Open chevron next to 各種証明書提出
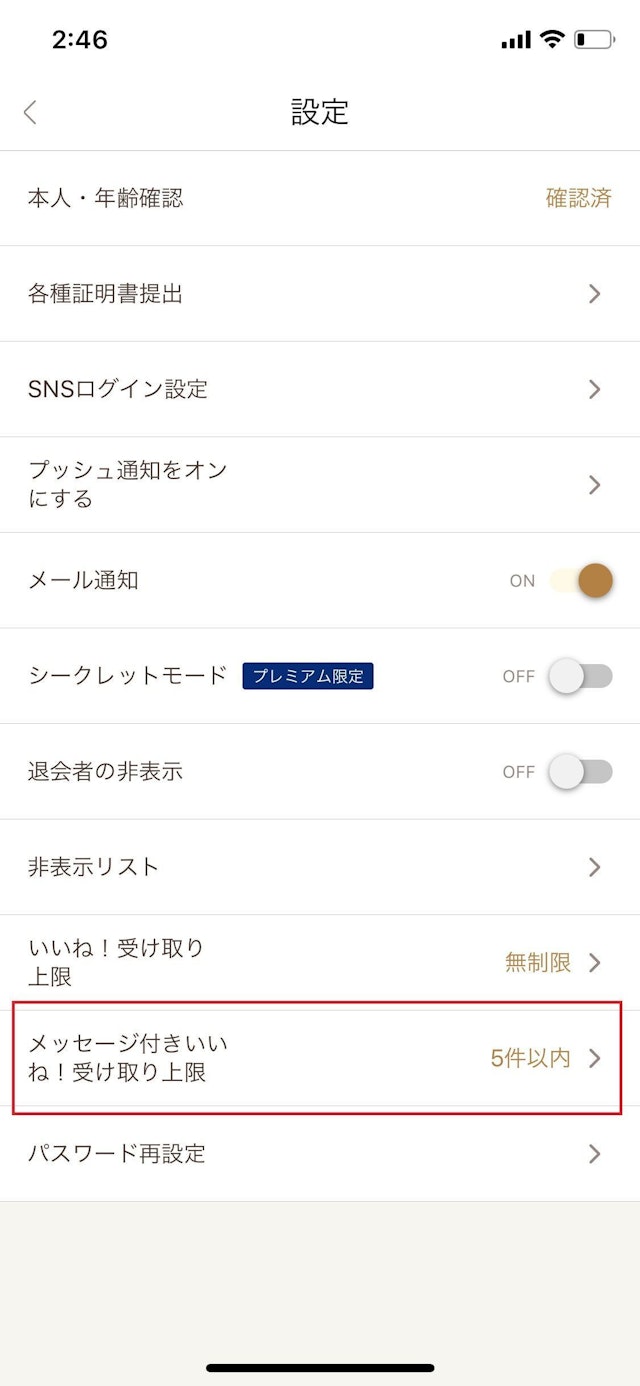 (595, 294)
